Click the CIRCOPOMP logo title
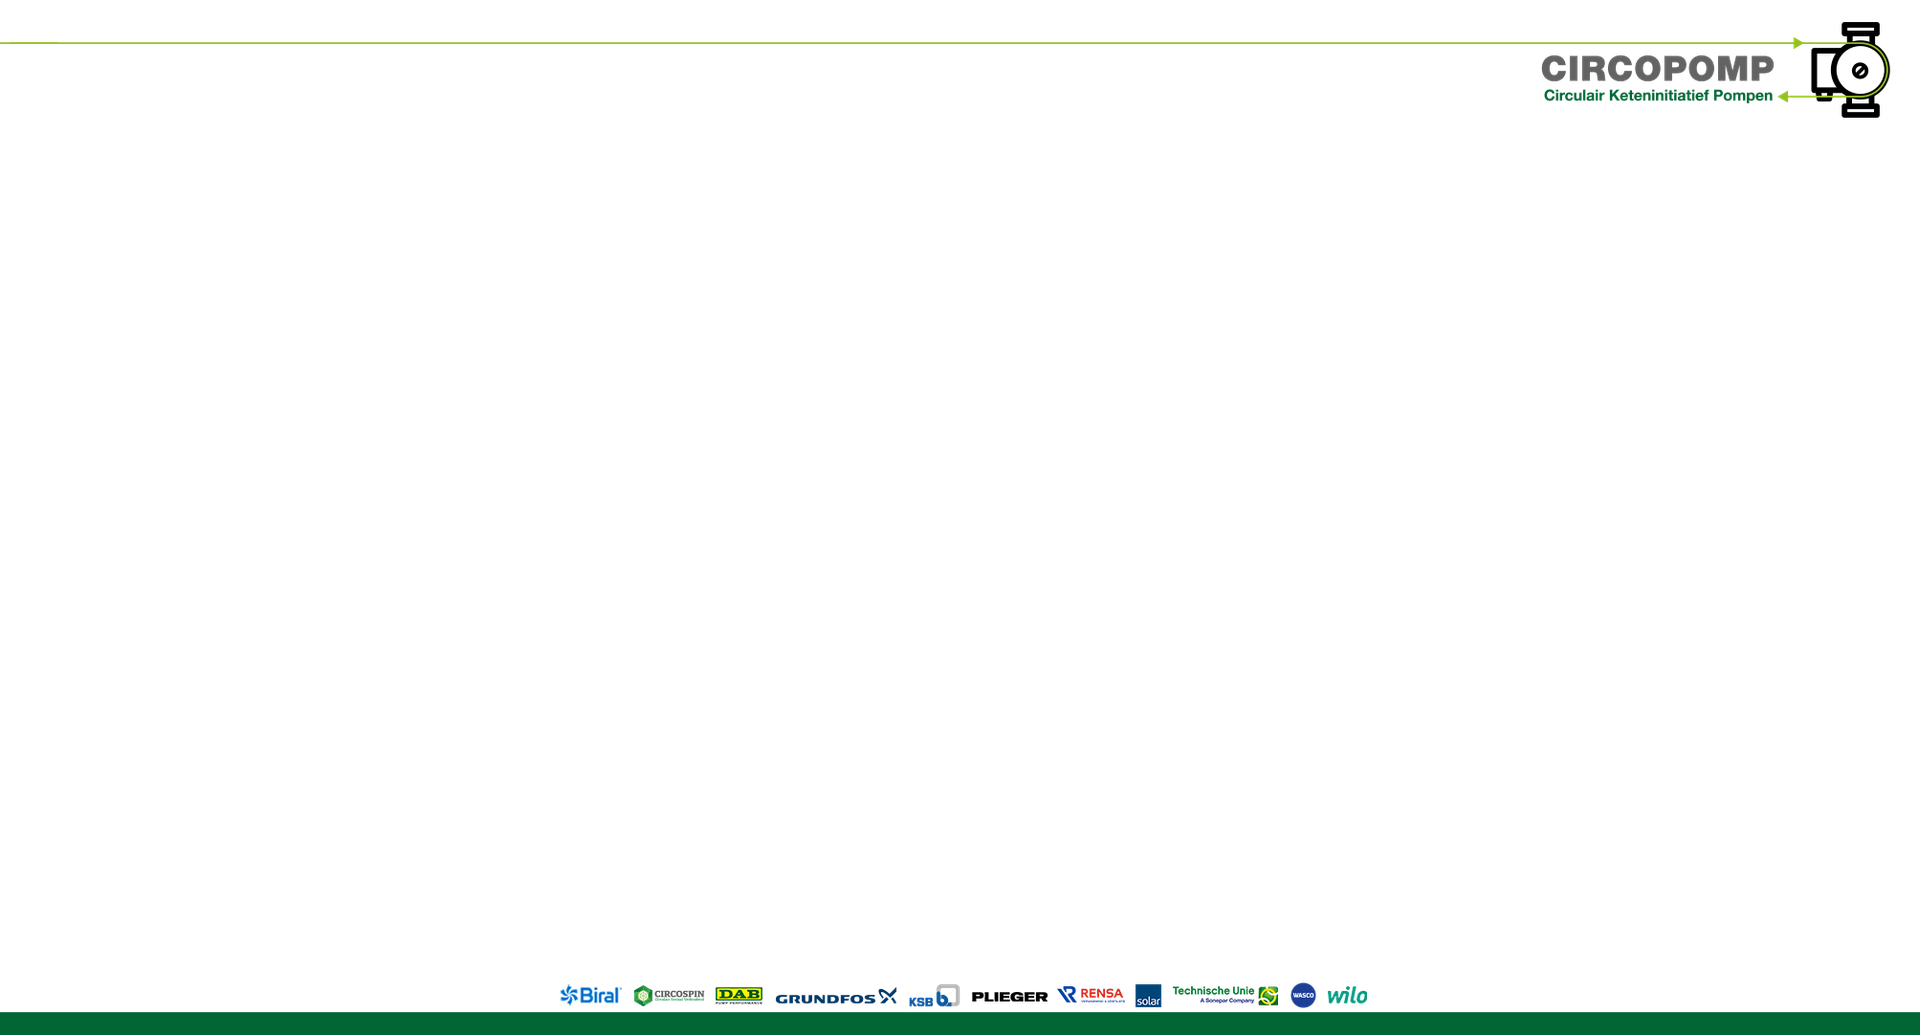 (x=1657, y=69)
